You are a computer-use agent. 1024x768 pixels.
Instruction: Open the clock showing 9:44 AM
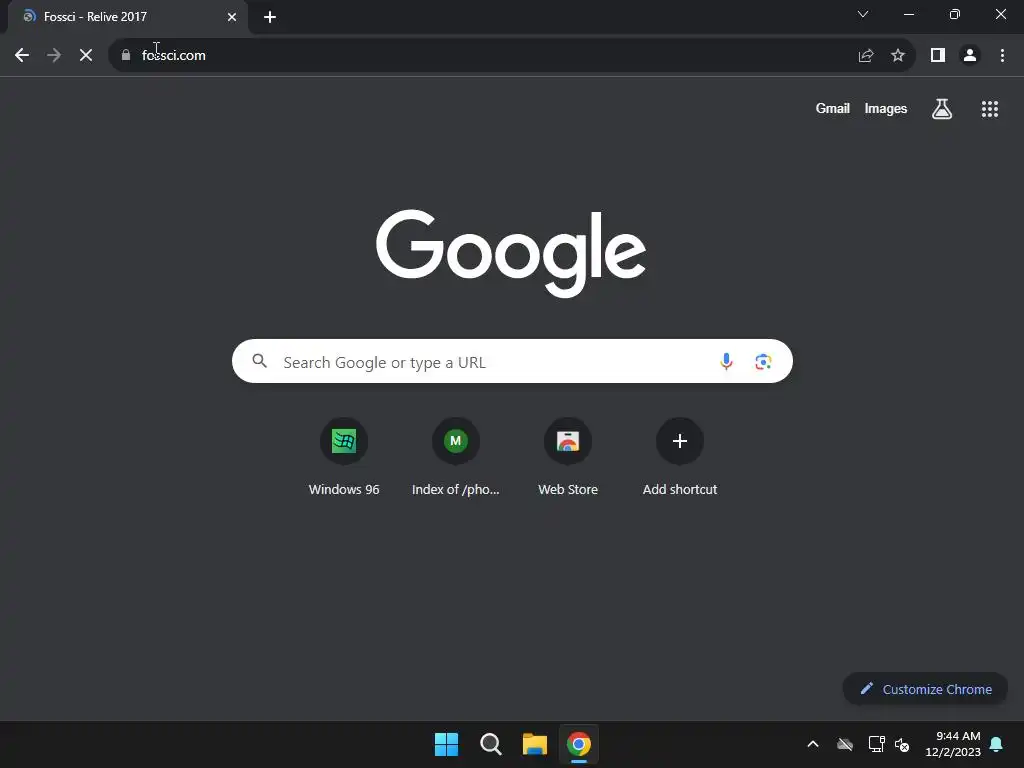[x=953, y=744]
